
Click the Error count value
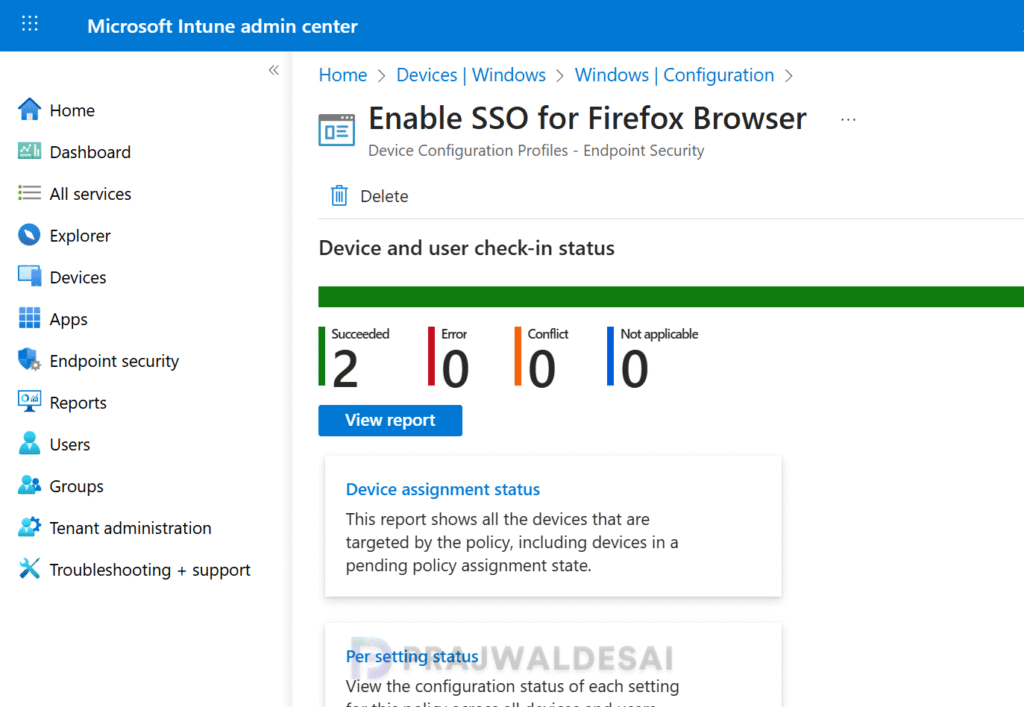click(455, 369)
